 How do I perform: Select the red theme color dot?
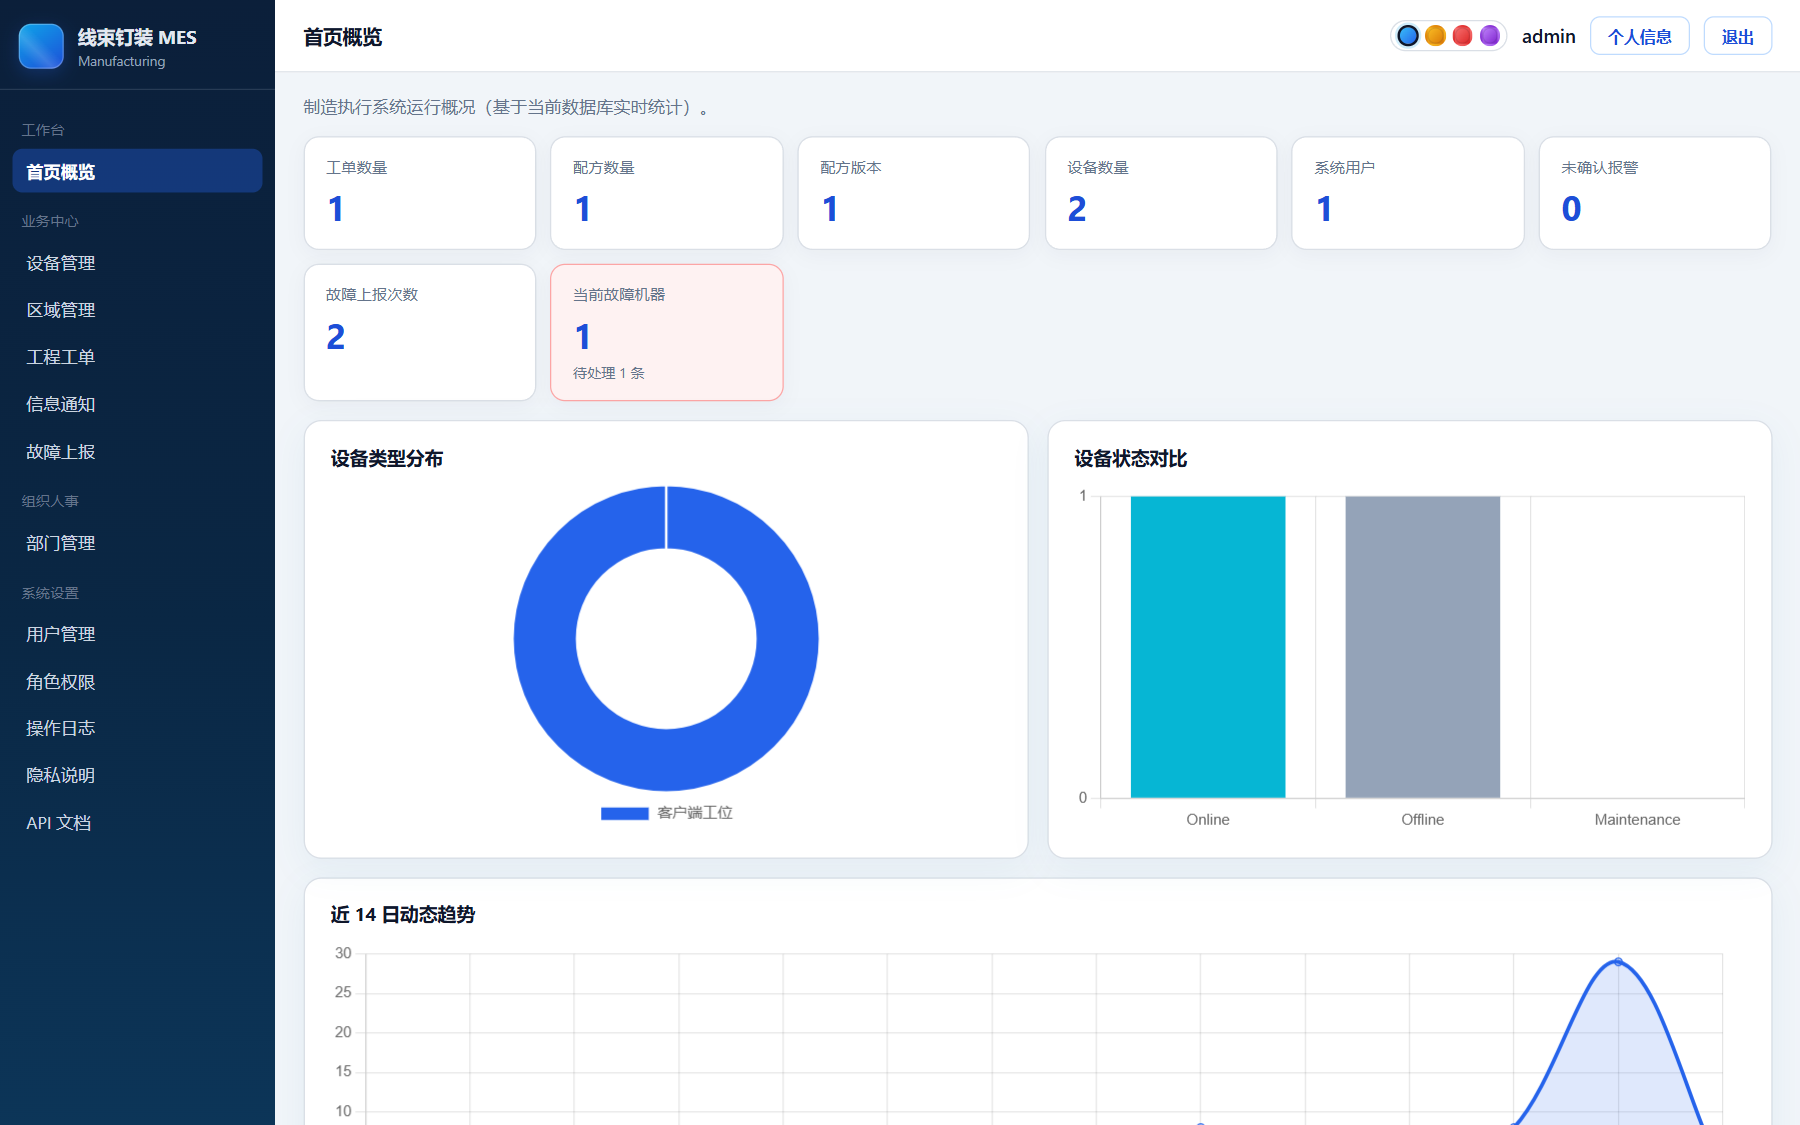click(x=1462, y=36)
